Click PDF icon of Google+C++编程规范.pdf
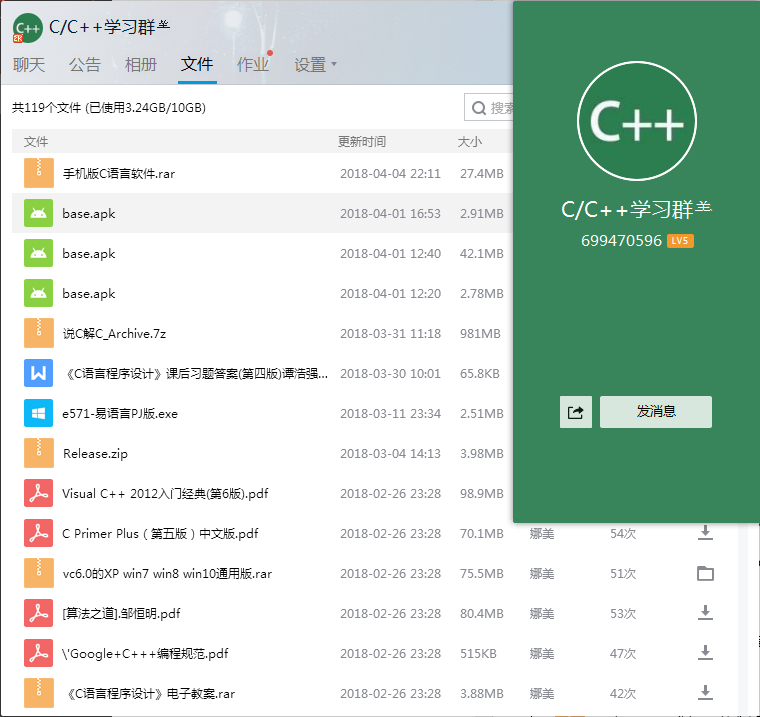The image size is (760, 717). click(x=39, y=653)
